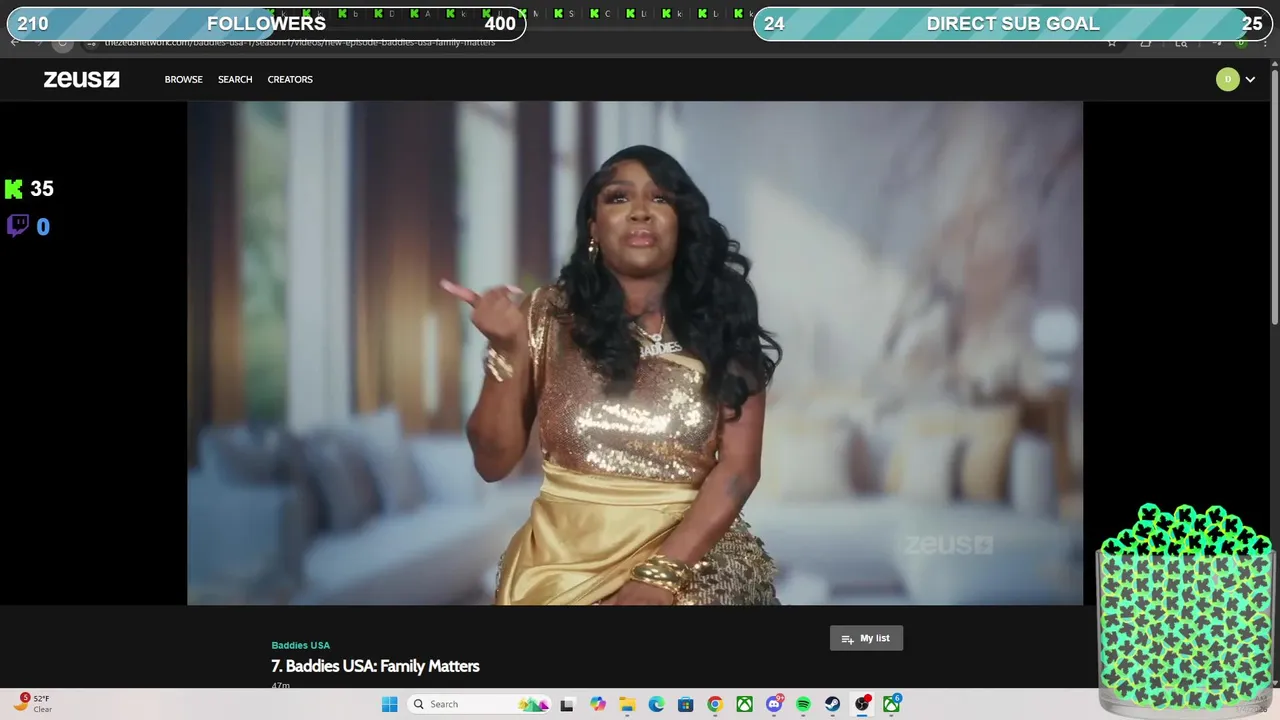This screenshot has height=720, width=1280.
Task: Bookmark the page with the star icon
Action: [1111, 42]
